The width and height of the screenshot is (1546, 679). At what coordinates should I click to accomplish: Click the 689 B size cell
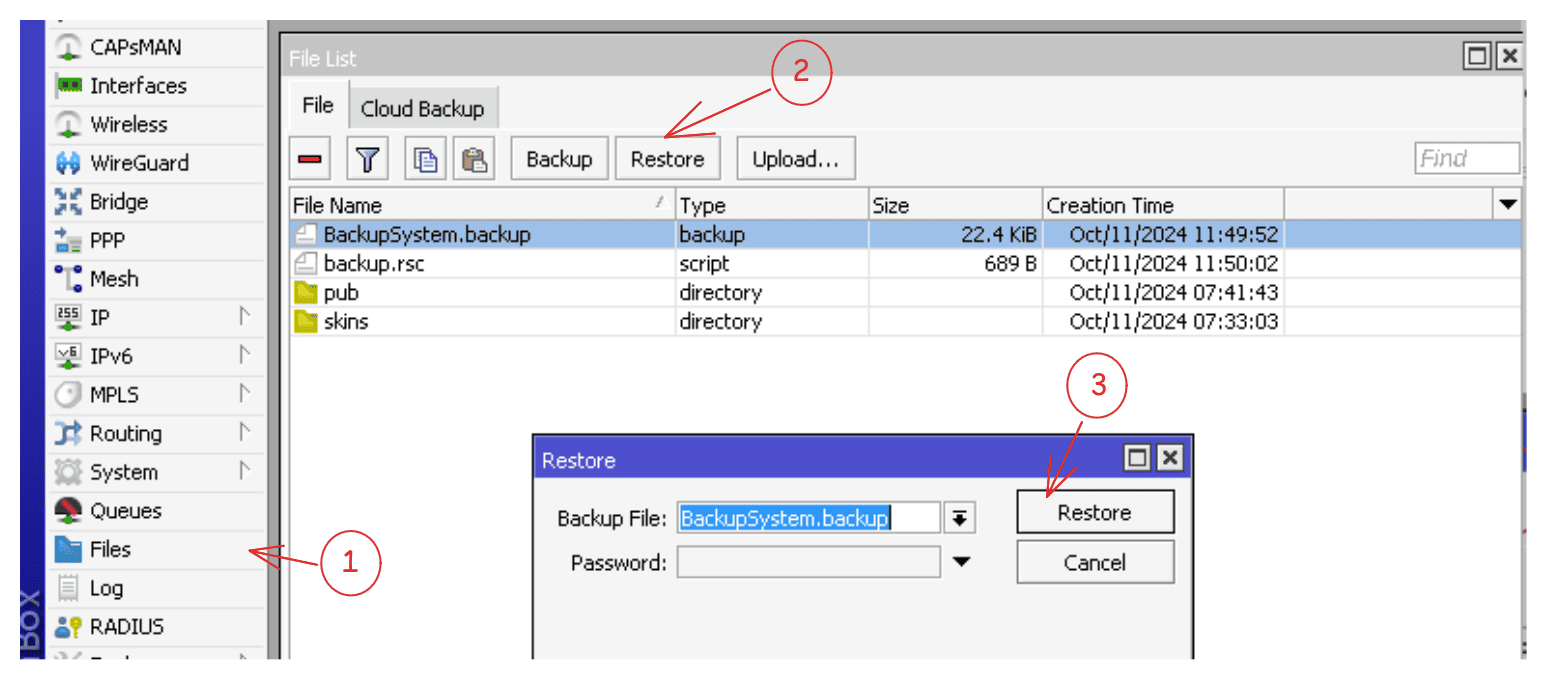pos(955,264)
